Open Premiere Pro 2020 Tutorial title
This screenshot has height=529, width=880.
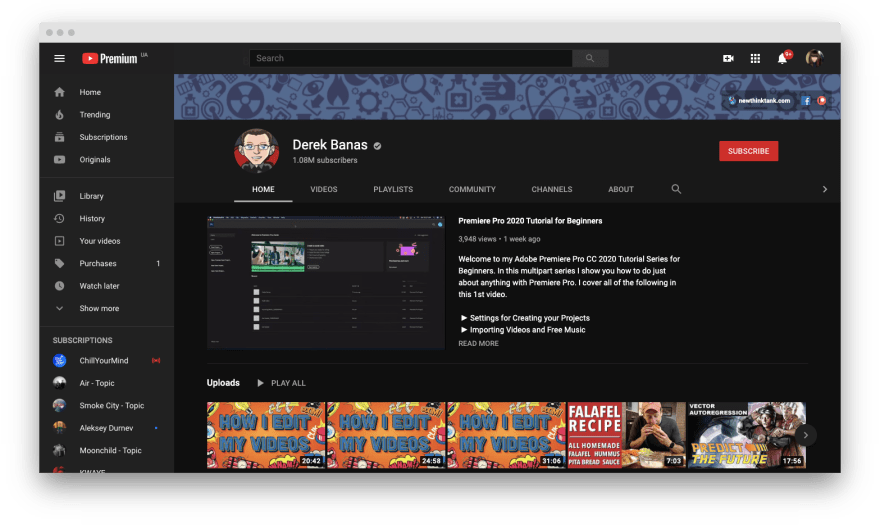(x=530, y=221)
